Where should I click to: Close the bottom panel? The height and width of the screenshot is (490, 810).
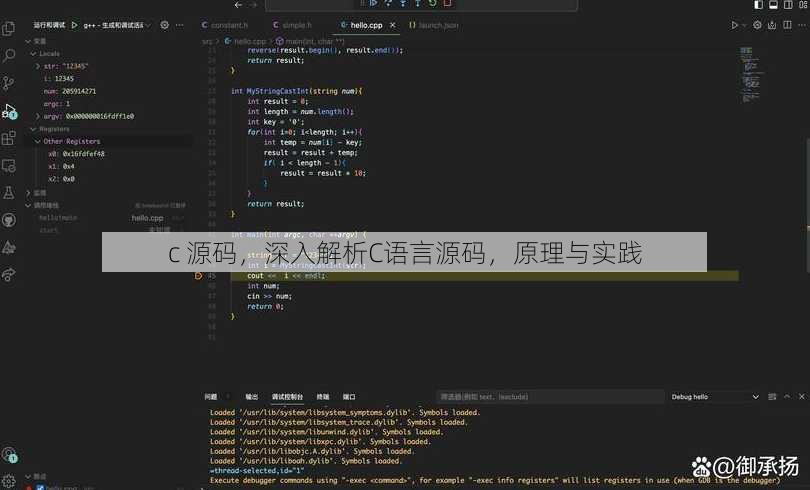(x=802, y=397)
